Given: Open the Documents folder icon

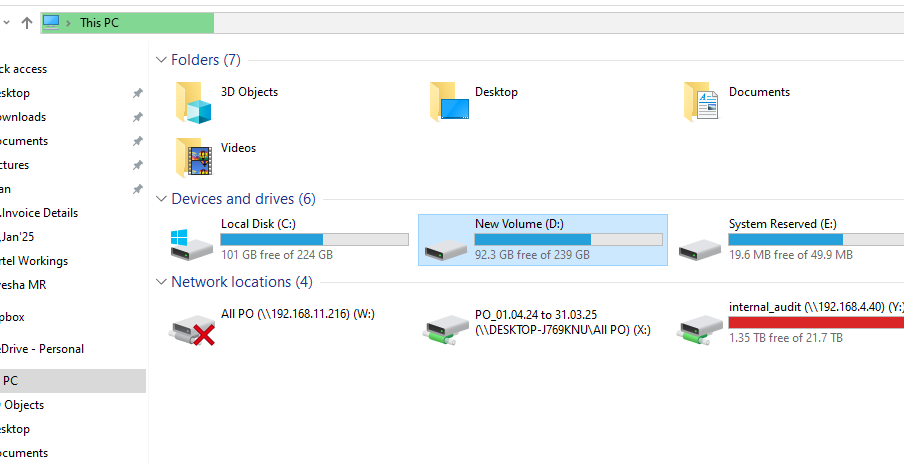Looking at the screenshot, I should [701, 101].
